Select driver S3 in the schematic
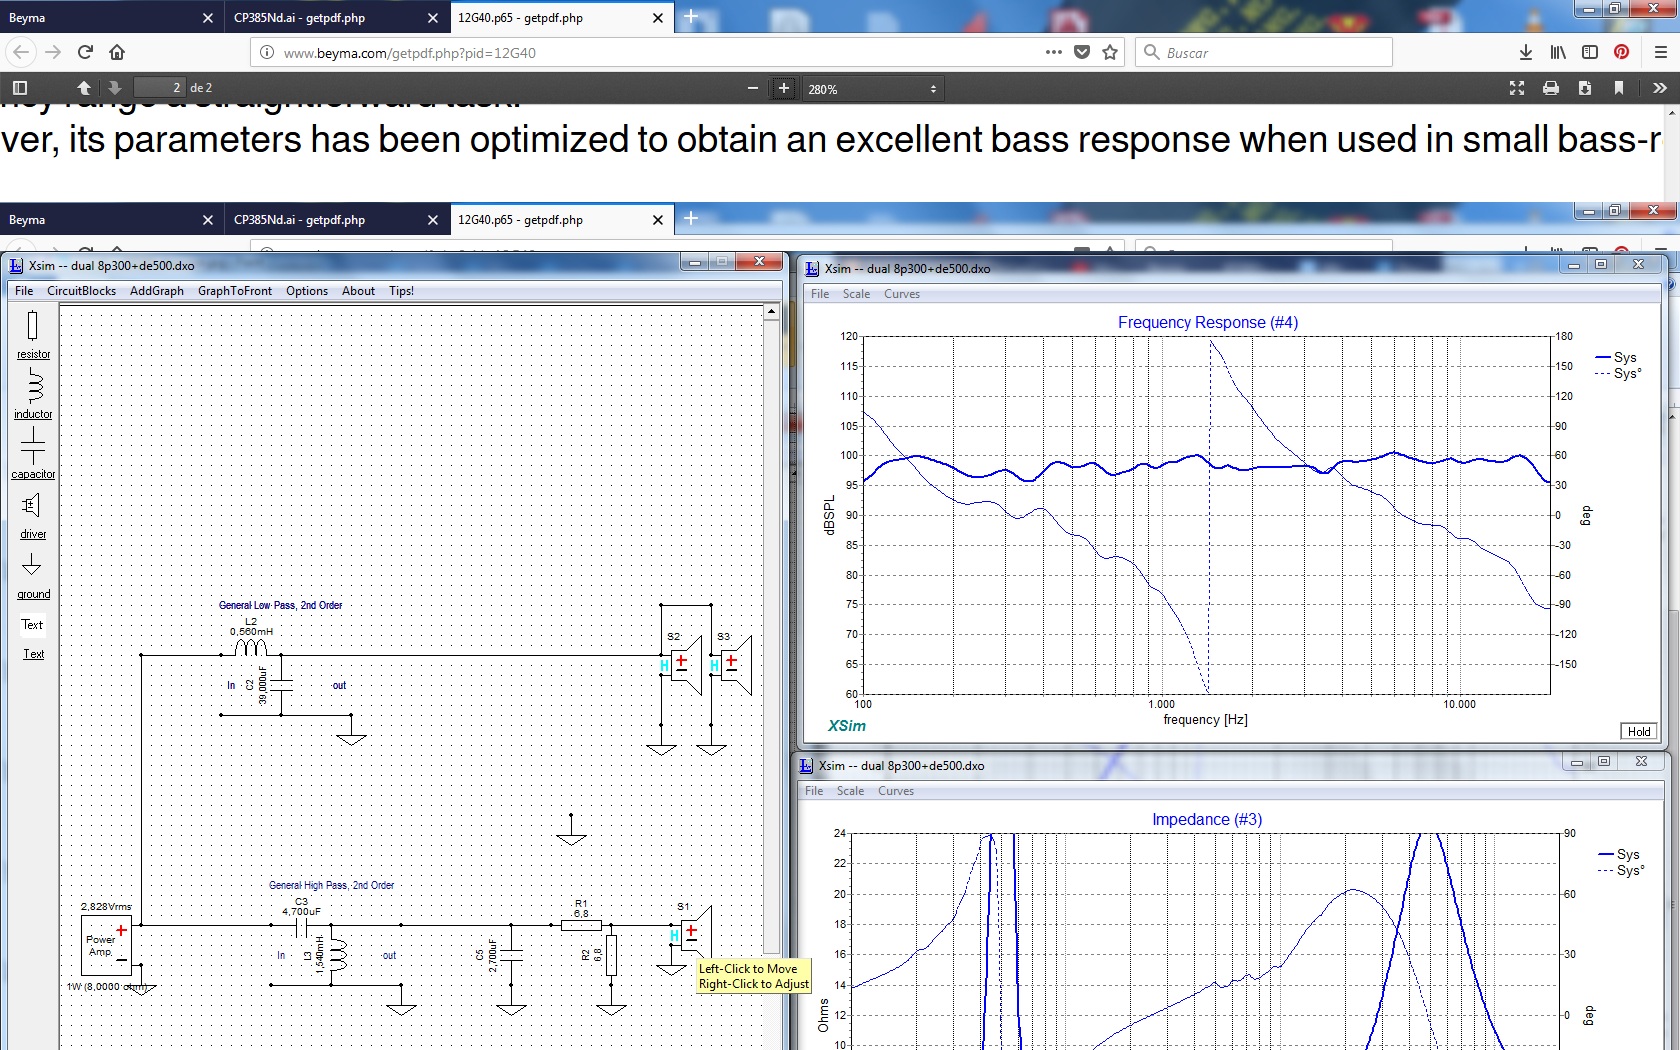The height and width of the screenshot is (1050, 1680). coord(735,664)
